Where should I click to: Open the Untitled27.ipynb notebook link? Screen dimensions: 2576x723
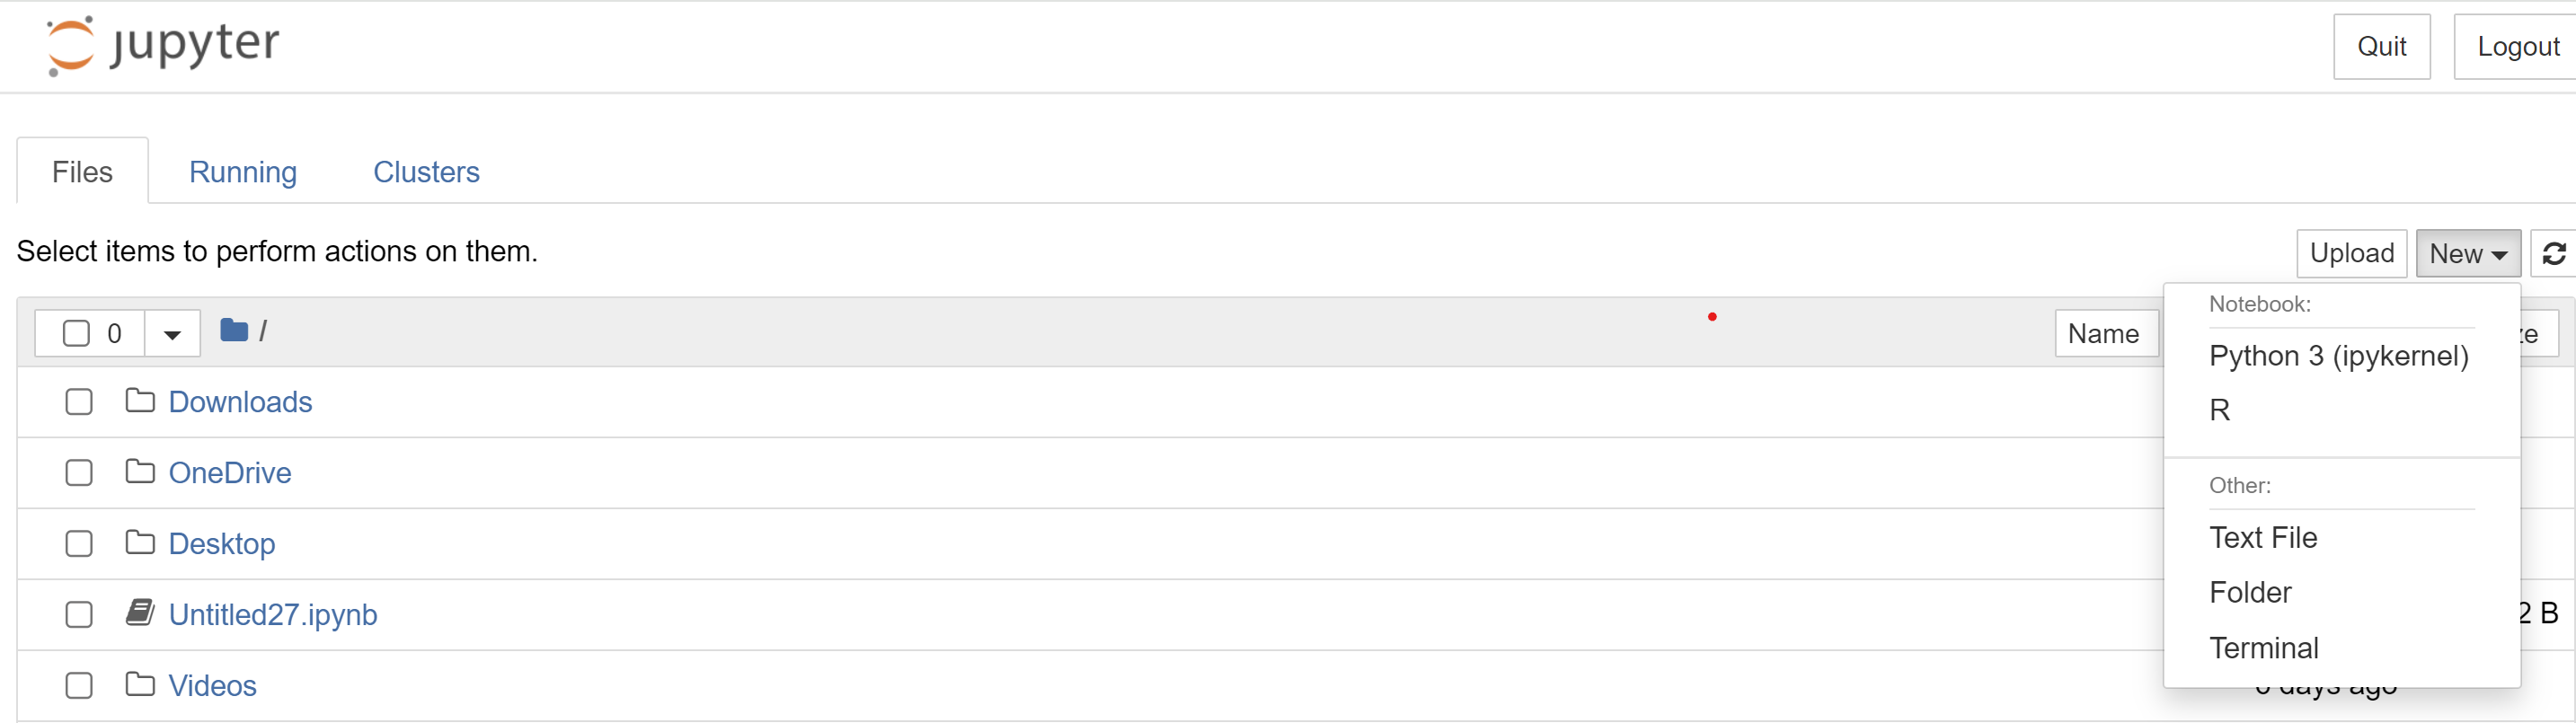coord(273,614)
